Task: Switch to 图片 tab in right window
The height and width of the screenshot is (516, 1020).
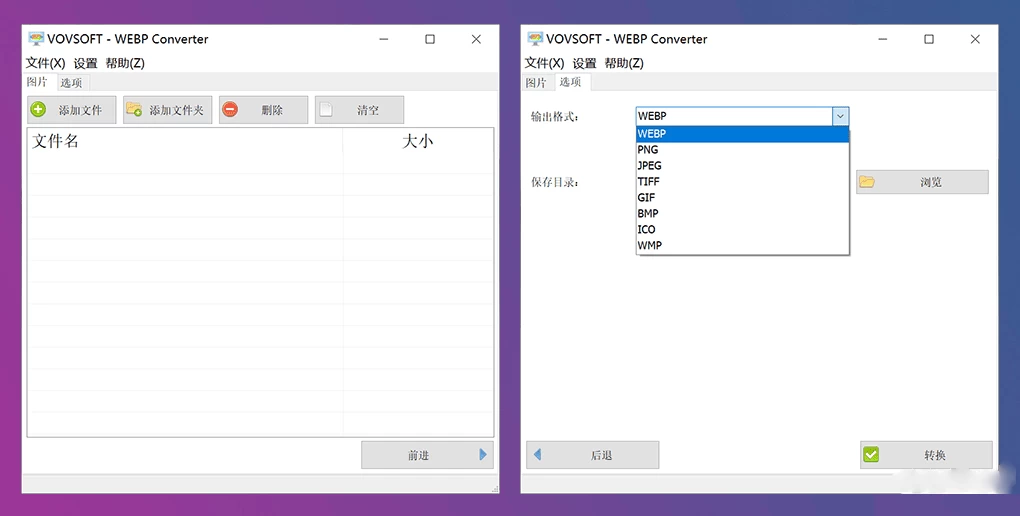Action: (x=536, y=83)
